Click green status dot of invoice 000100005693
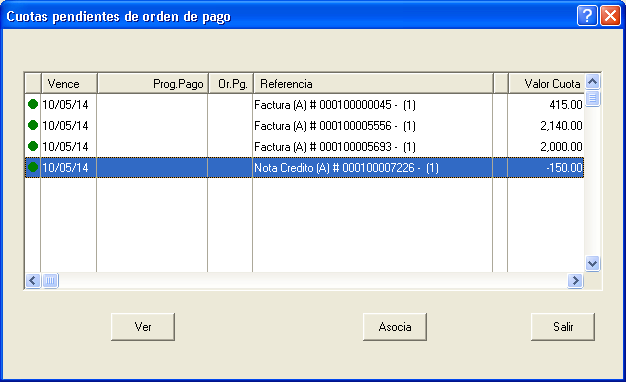The height and width of the screenshot is (382, 626). (x=33, y=146)
